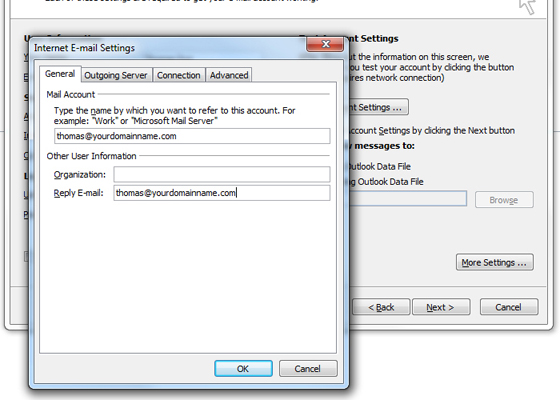Screen dimensions: 560x400
Task: Click the Organization input field
Action: click(x=222, y=175)
